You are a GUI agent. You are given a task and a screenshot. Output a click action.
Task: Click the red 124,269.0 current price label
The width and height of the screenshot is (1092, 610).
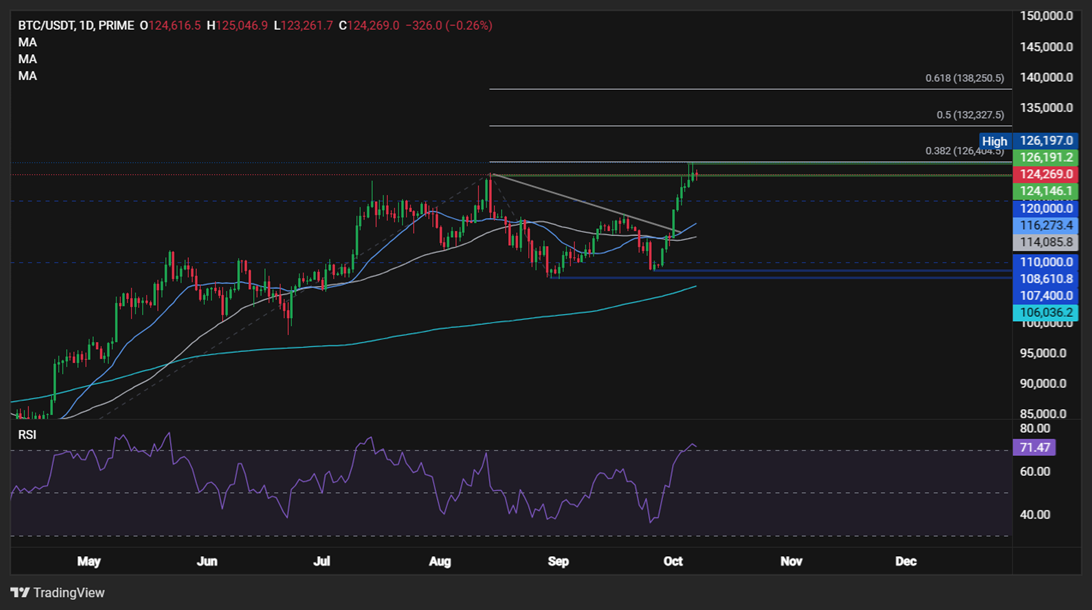coord(1047,174)
